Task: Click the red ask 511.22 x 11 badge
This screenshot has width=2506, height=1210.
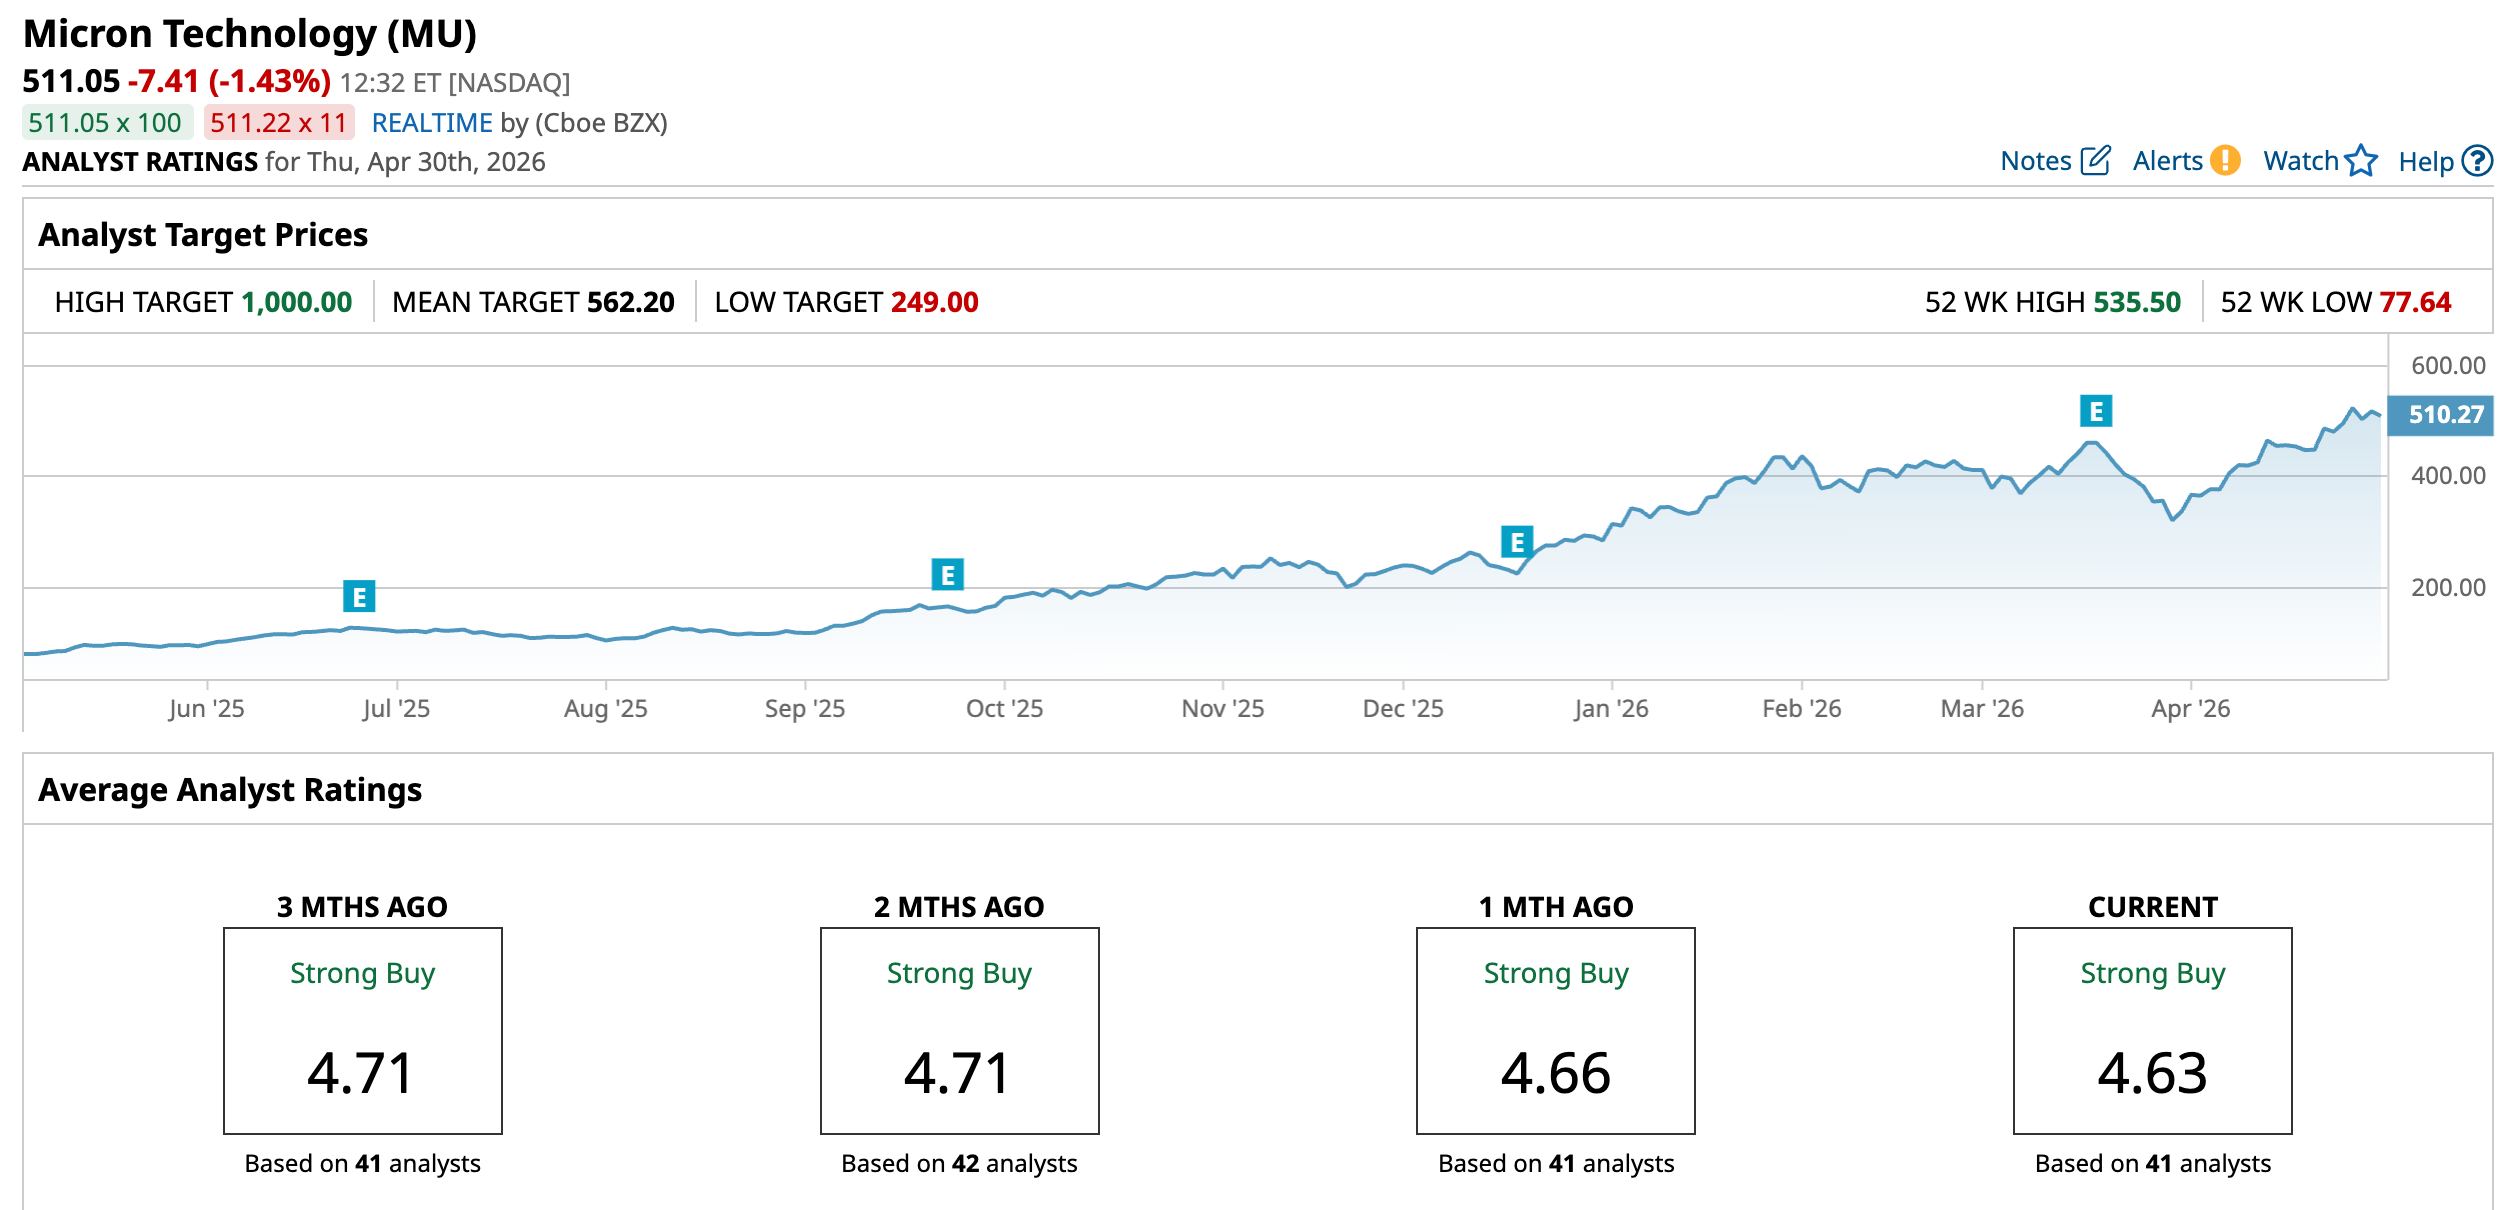Action: (x=279, y=123)
